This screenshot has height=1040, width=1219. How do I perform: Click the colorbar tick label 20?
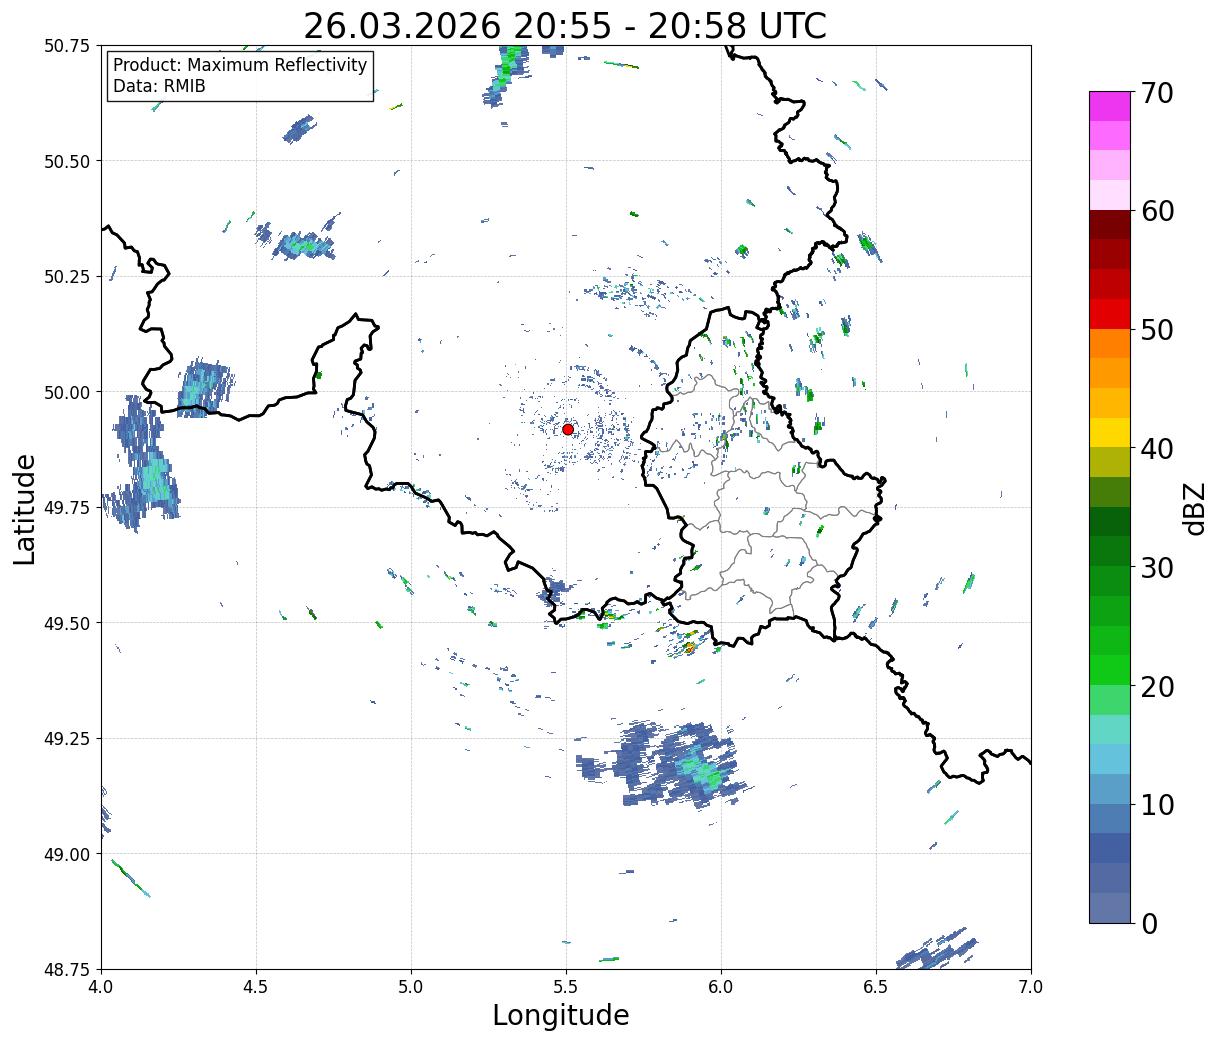[1156, 687]
